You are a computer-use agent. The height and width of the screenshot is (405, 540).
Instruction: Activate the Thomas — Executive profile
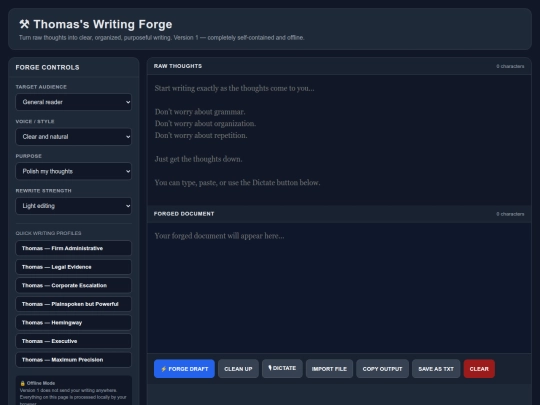[73, 341]
